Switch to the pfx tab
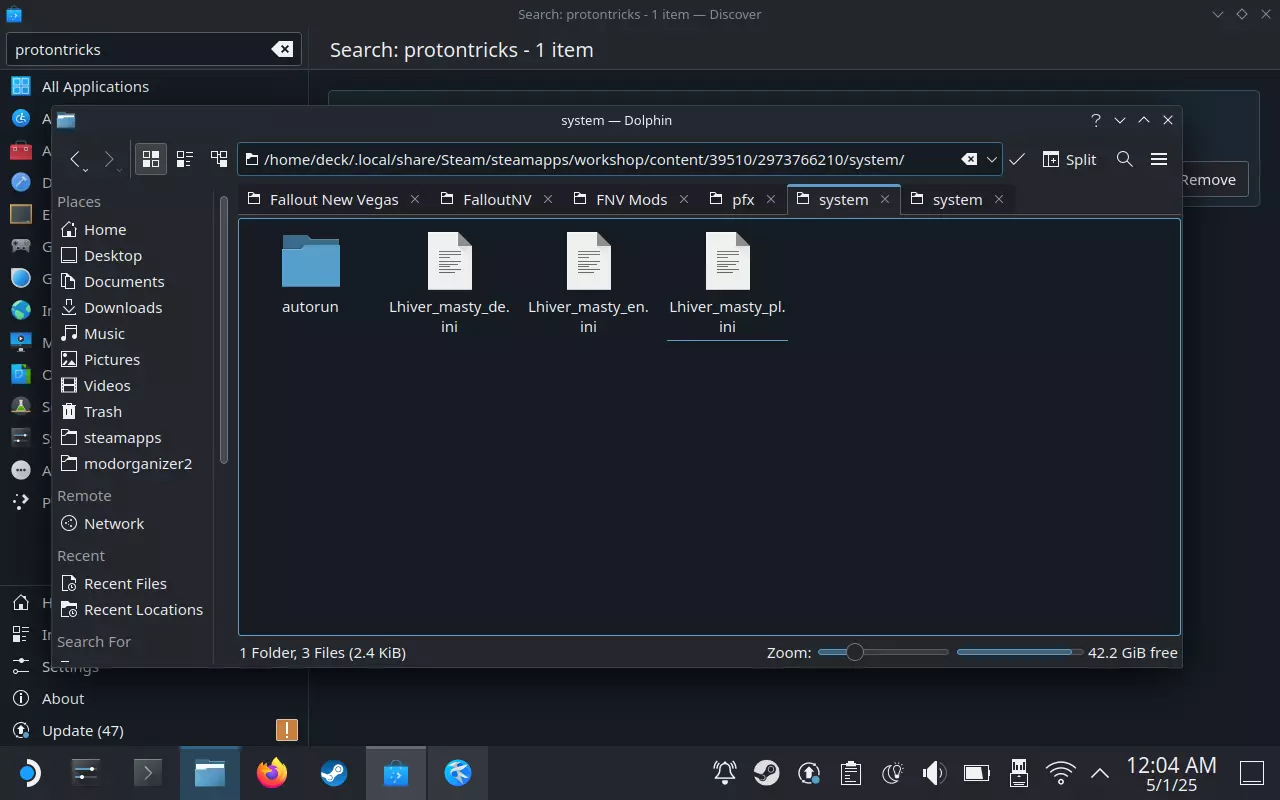The width and height of the screenshot is (1280, 800). [743, 199]
